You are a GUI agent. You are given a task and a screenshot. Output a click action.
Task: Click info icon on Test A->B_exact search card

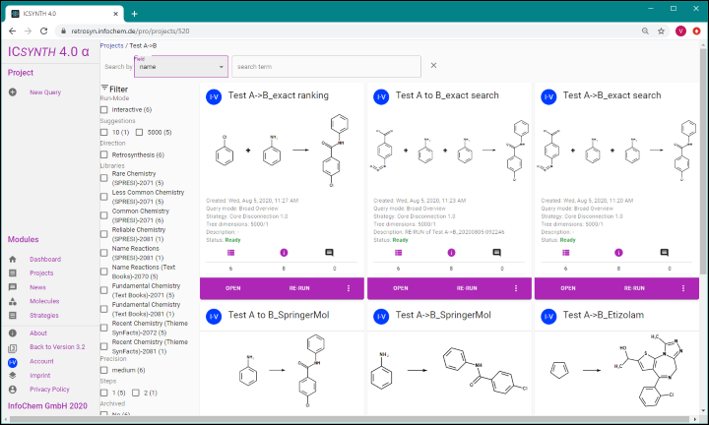pyautogui.click(x=619, y=253)
